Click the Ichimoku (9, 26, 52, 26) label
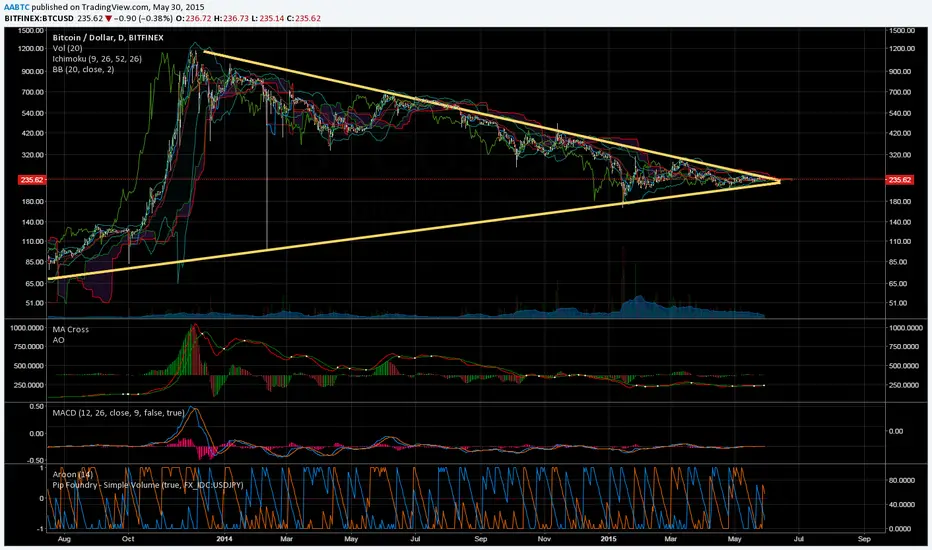 click(97, 59)
